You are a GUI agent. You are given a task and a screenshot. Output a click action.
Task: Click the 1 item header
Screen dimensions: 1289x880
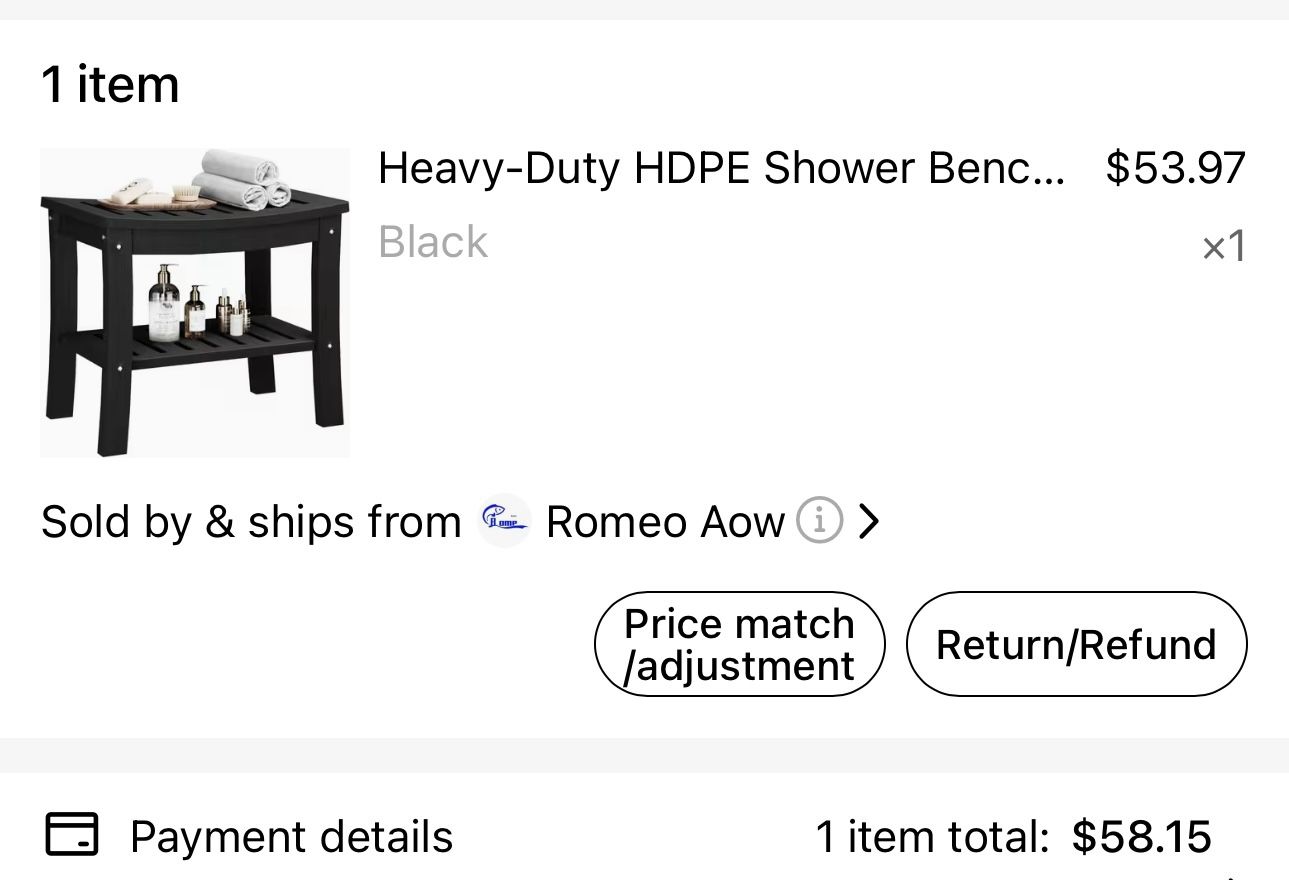(x=109, y=83)
